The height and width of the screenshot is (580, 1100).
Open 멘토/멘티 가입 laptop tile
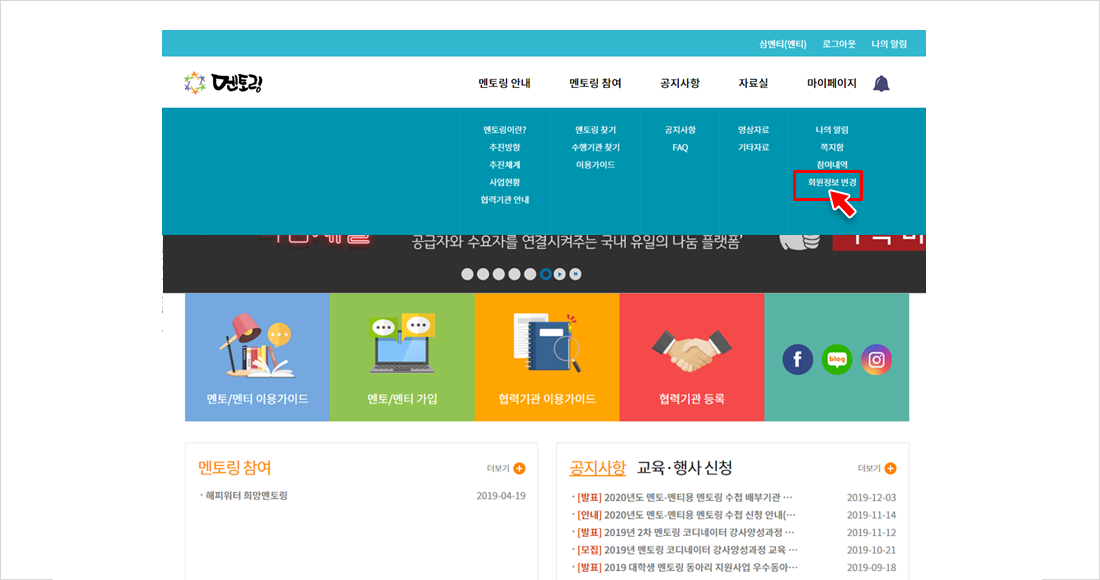[402, 357]
